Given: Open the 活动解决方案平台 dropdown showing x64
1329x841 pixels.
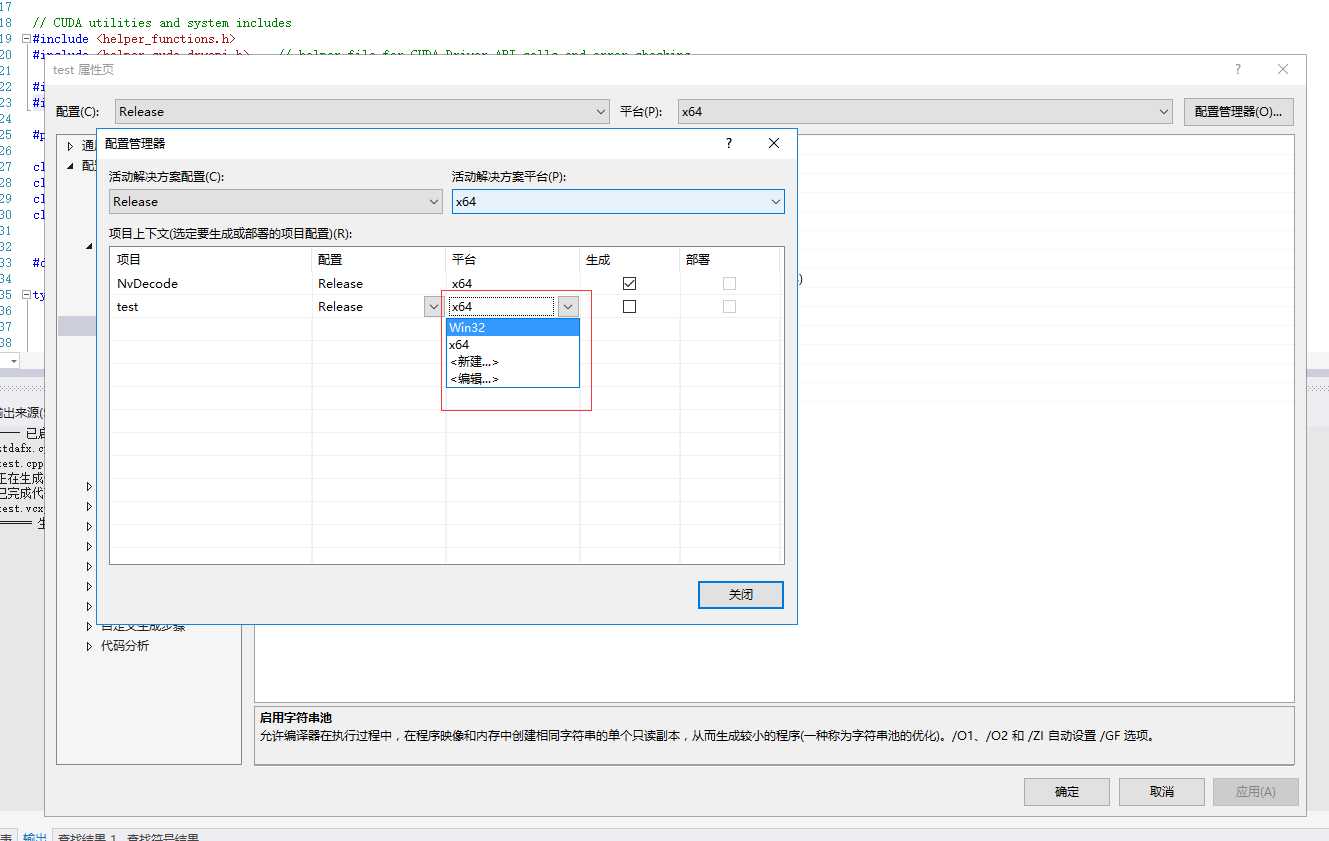Looking at the screenshot, I should click(x=618, y=201).
